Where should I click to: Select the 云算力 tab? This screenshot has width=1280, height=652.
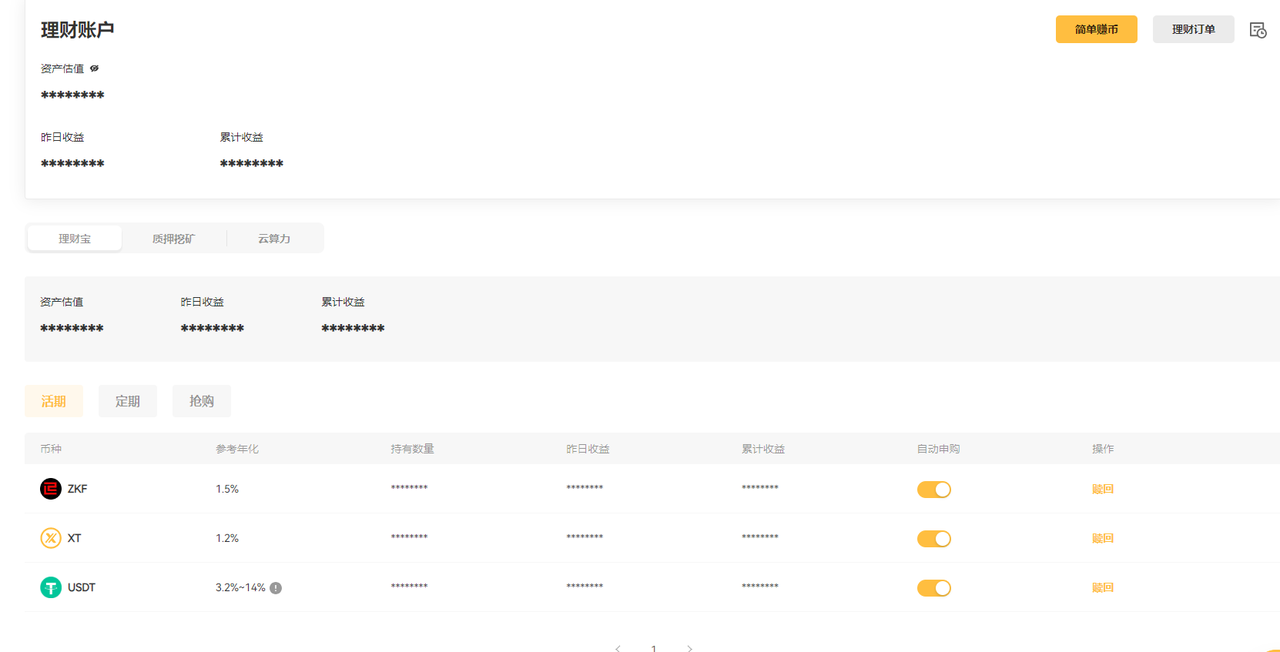pos(274,238)
